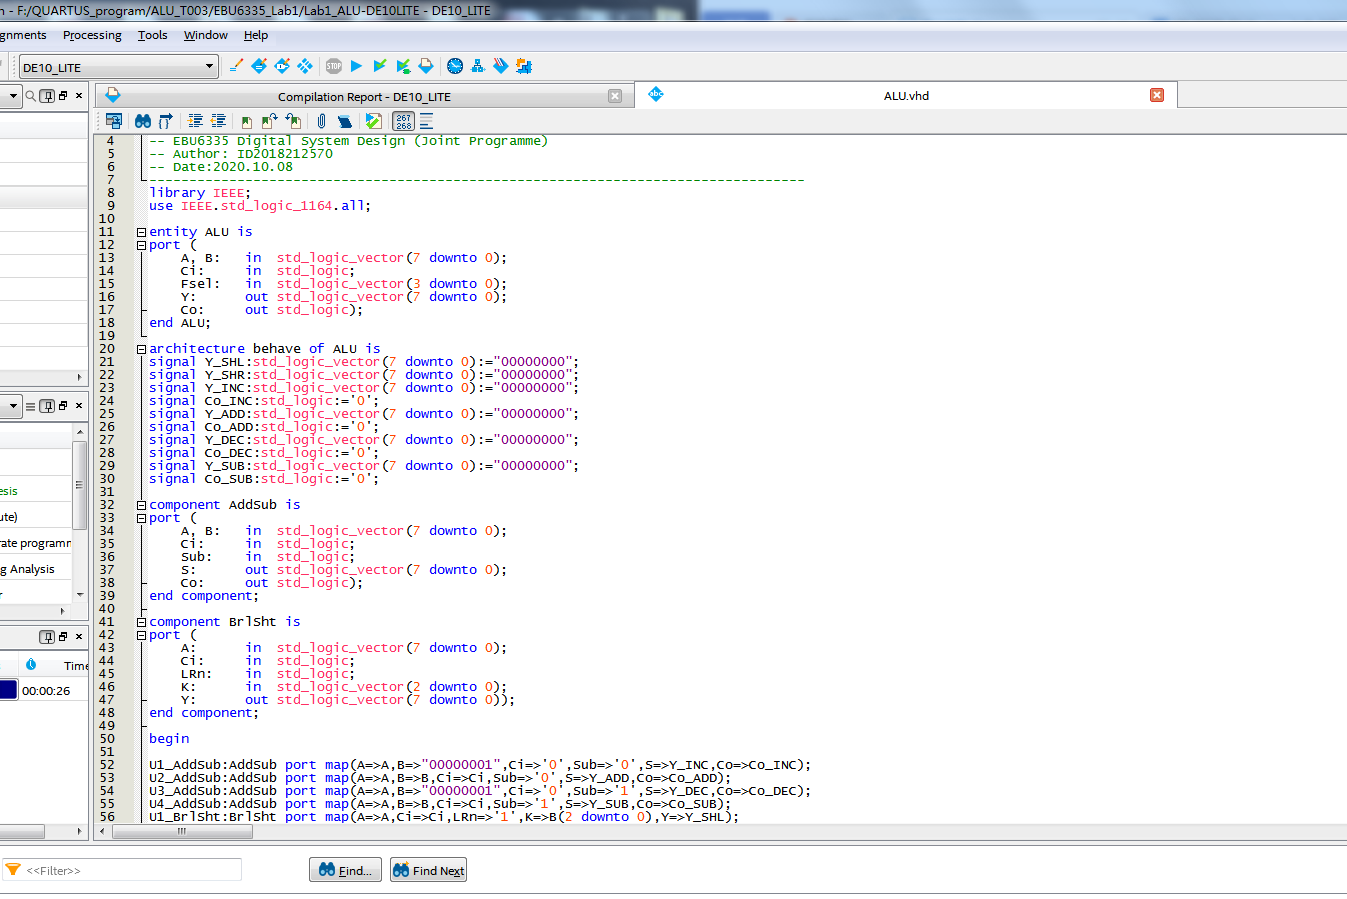1347x899 pixels.
Task: Click the Find Next button
Action: [428, 870]
